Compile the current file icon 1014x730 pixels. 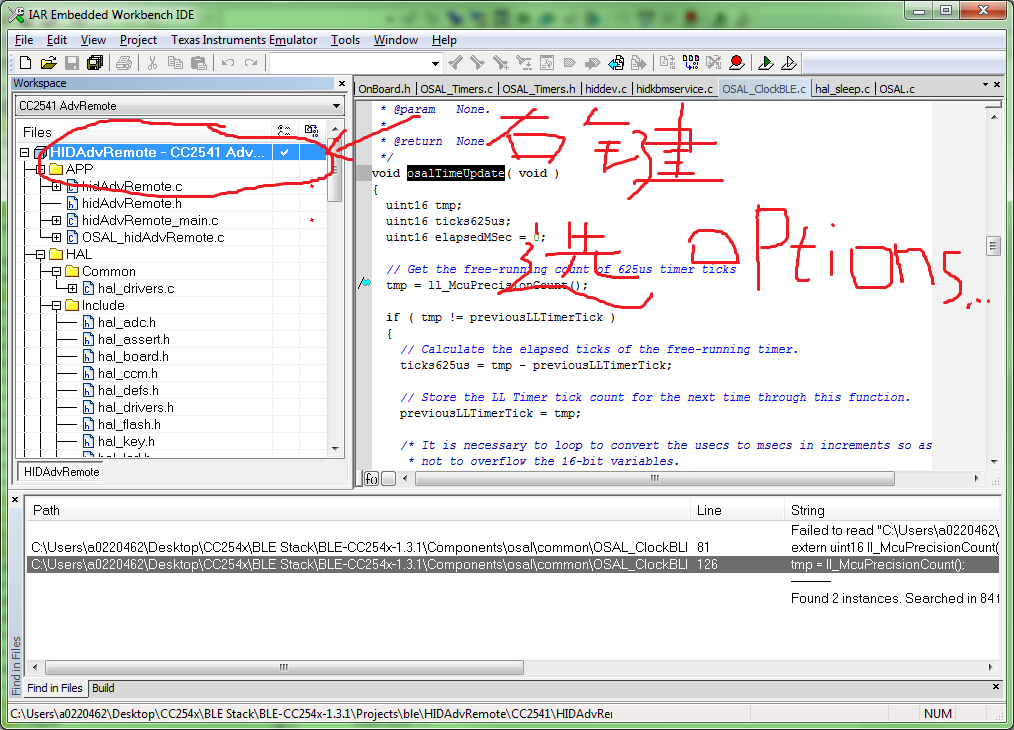[667, 63]
